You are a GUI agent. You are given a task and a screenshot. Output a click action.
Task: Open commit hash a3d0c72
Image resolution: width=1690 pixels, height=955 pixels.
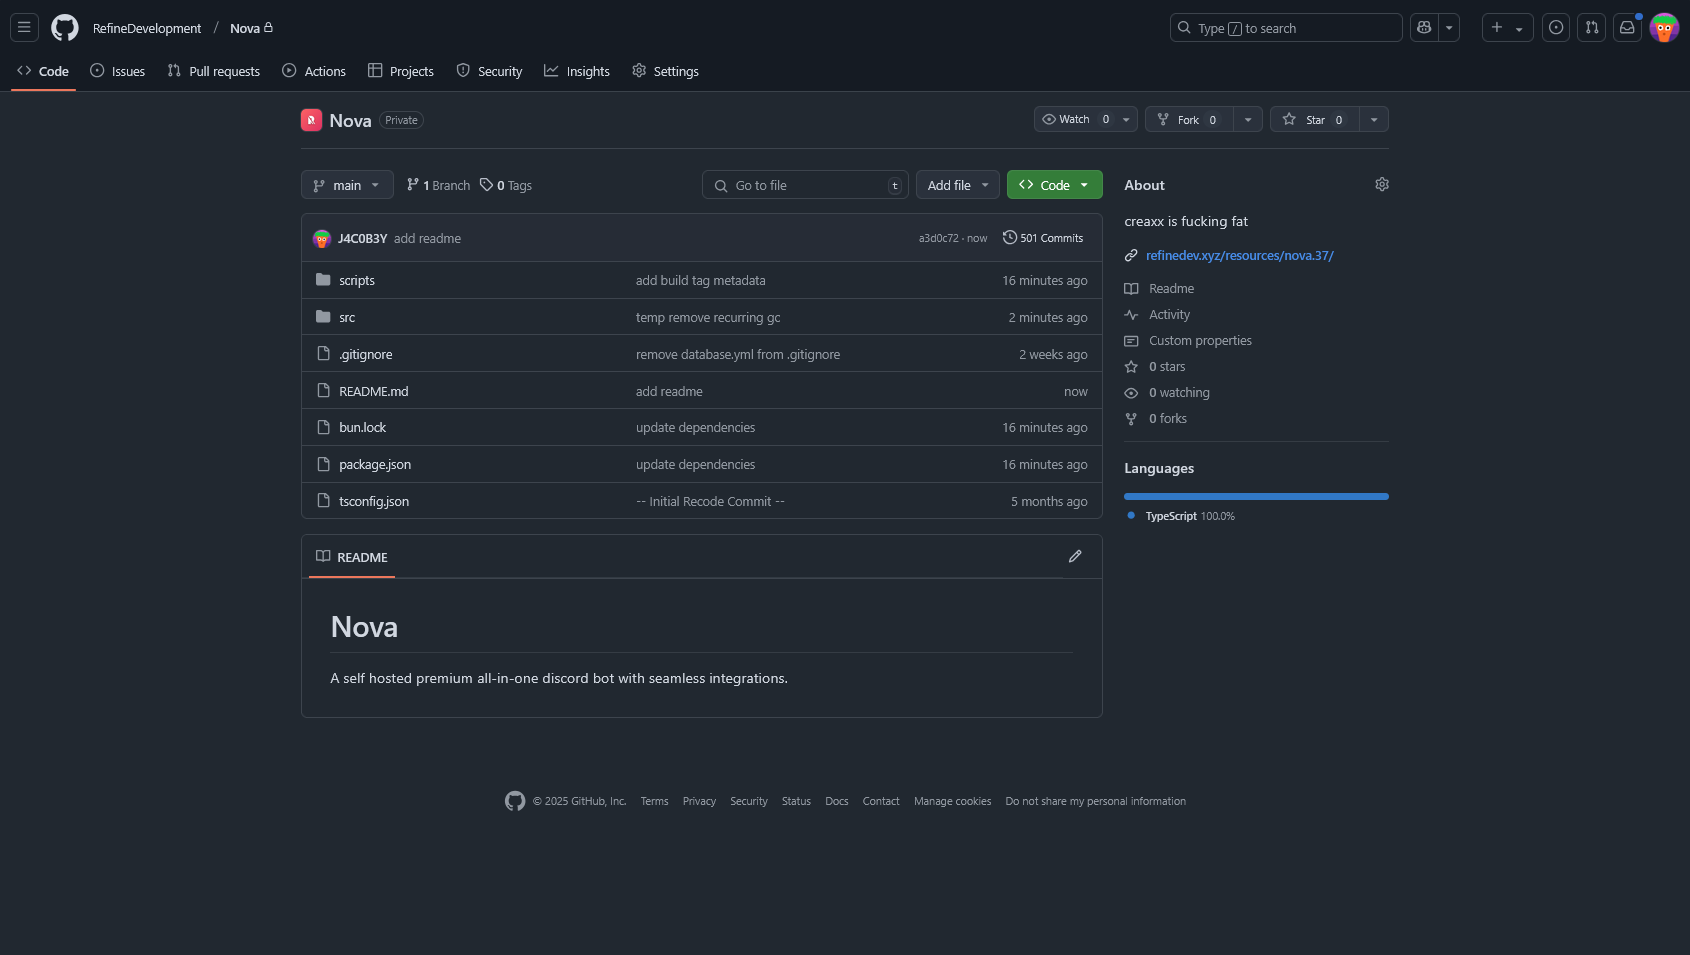[938, 238]
